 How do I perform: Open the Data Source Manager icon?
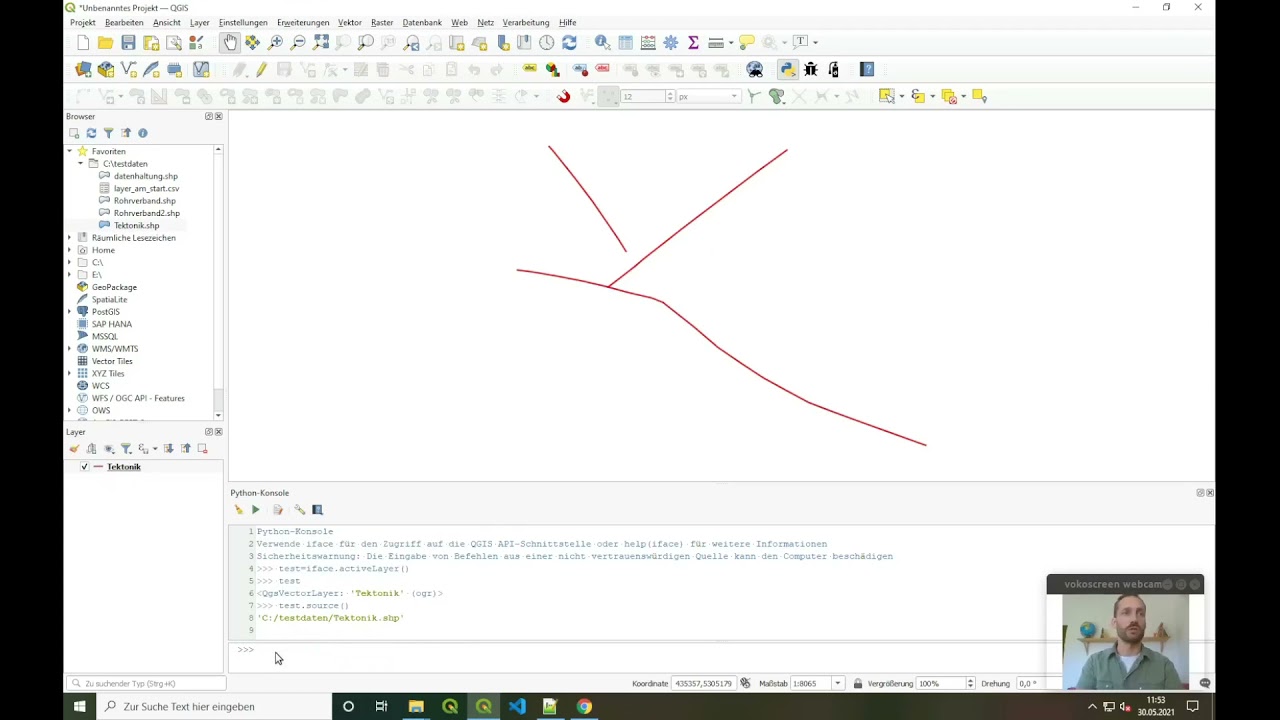click(83, 69)
